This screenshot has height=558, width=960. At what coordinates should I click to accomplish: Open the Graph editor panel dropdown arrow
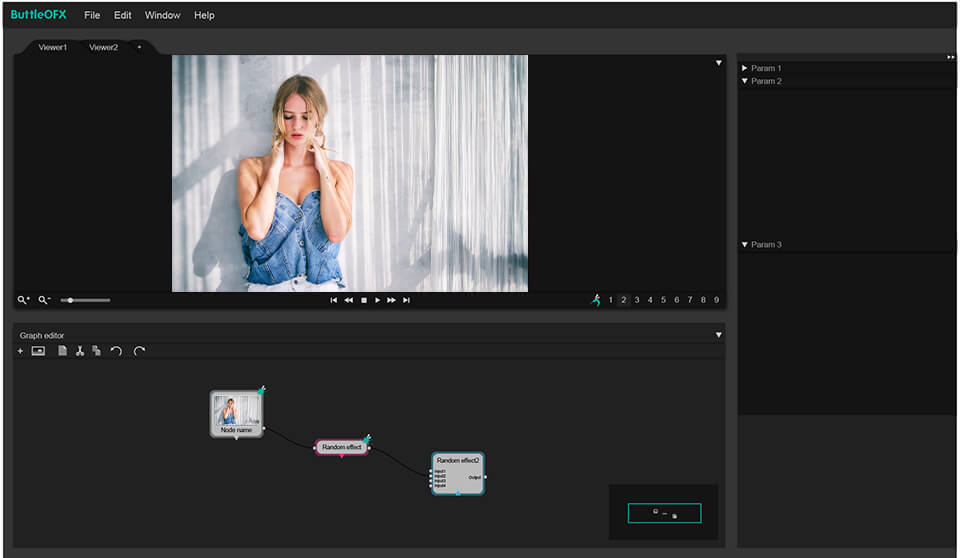(718, 335)
